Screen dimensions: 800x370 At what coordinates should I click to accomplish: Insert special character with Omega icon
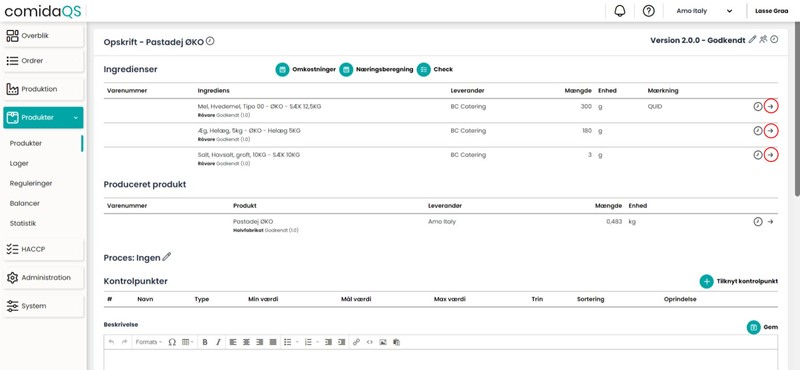click(x=172, y=342)
